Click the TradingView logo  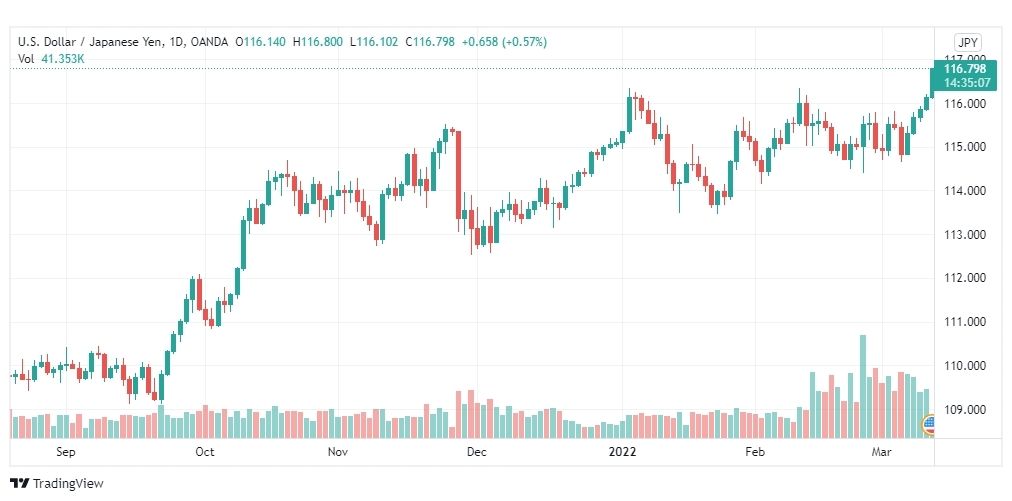tap(57, 483)
